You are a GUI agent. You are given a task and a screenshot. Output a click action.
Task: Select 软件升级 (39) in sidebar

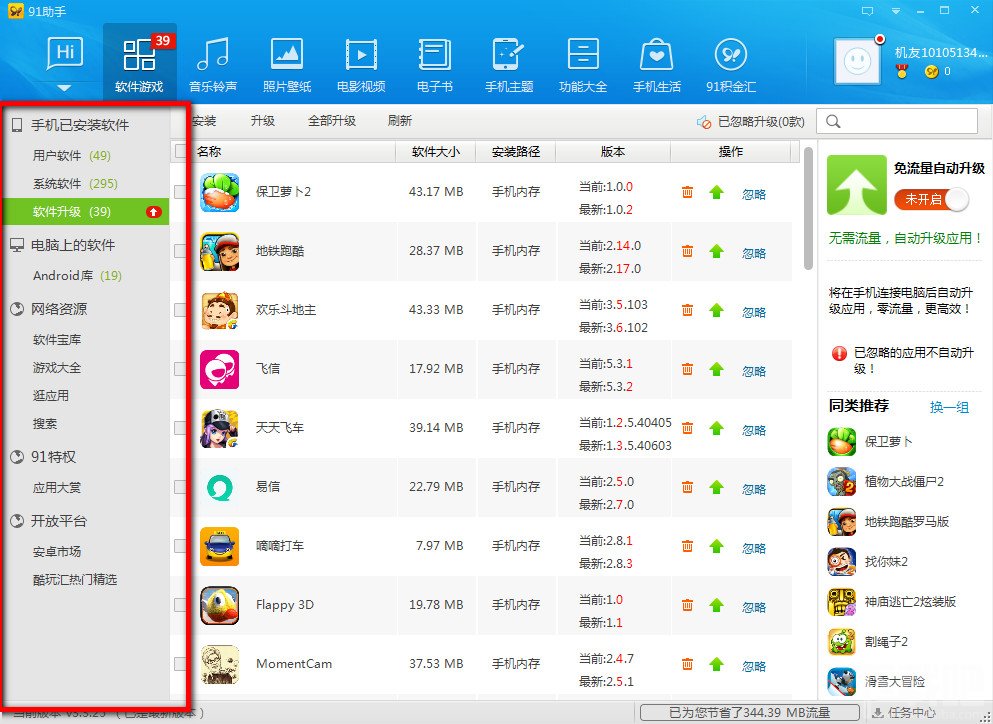(x=86, y=212)
